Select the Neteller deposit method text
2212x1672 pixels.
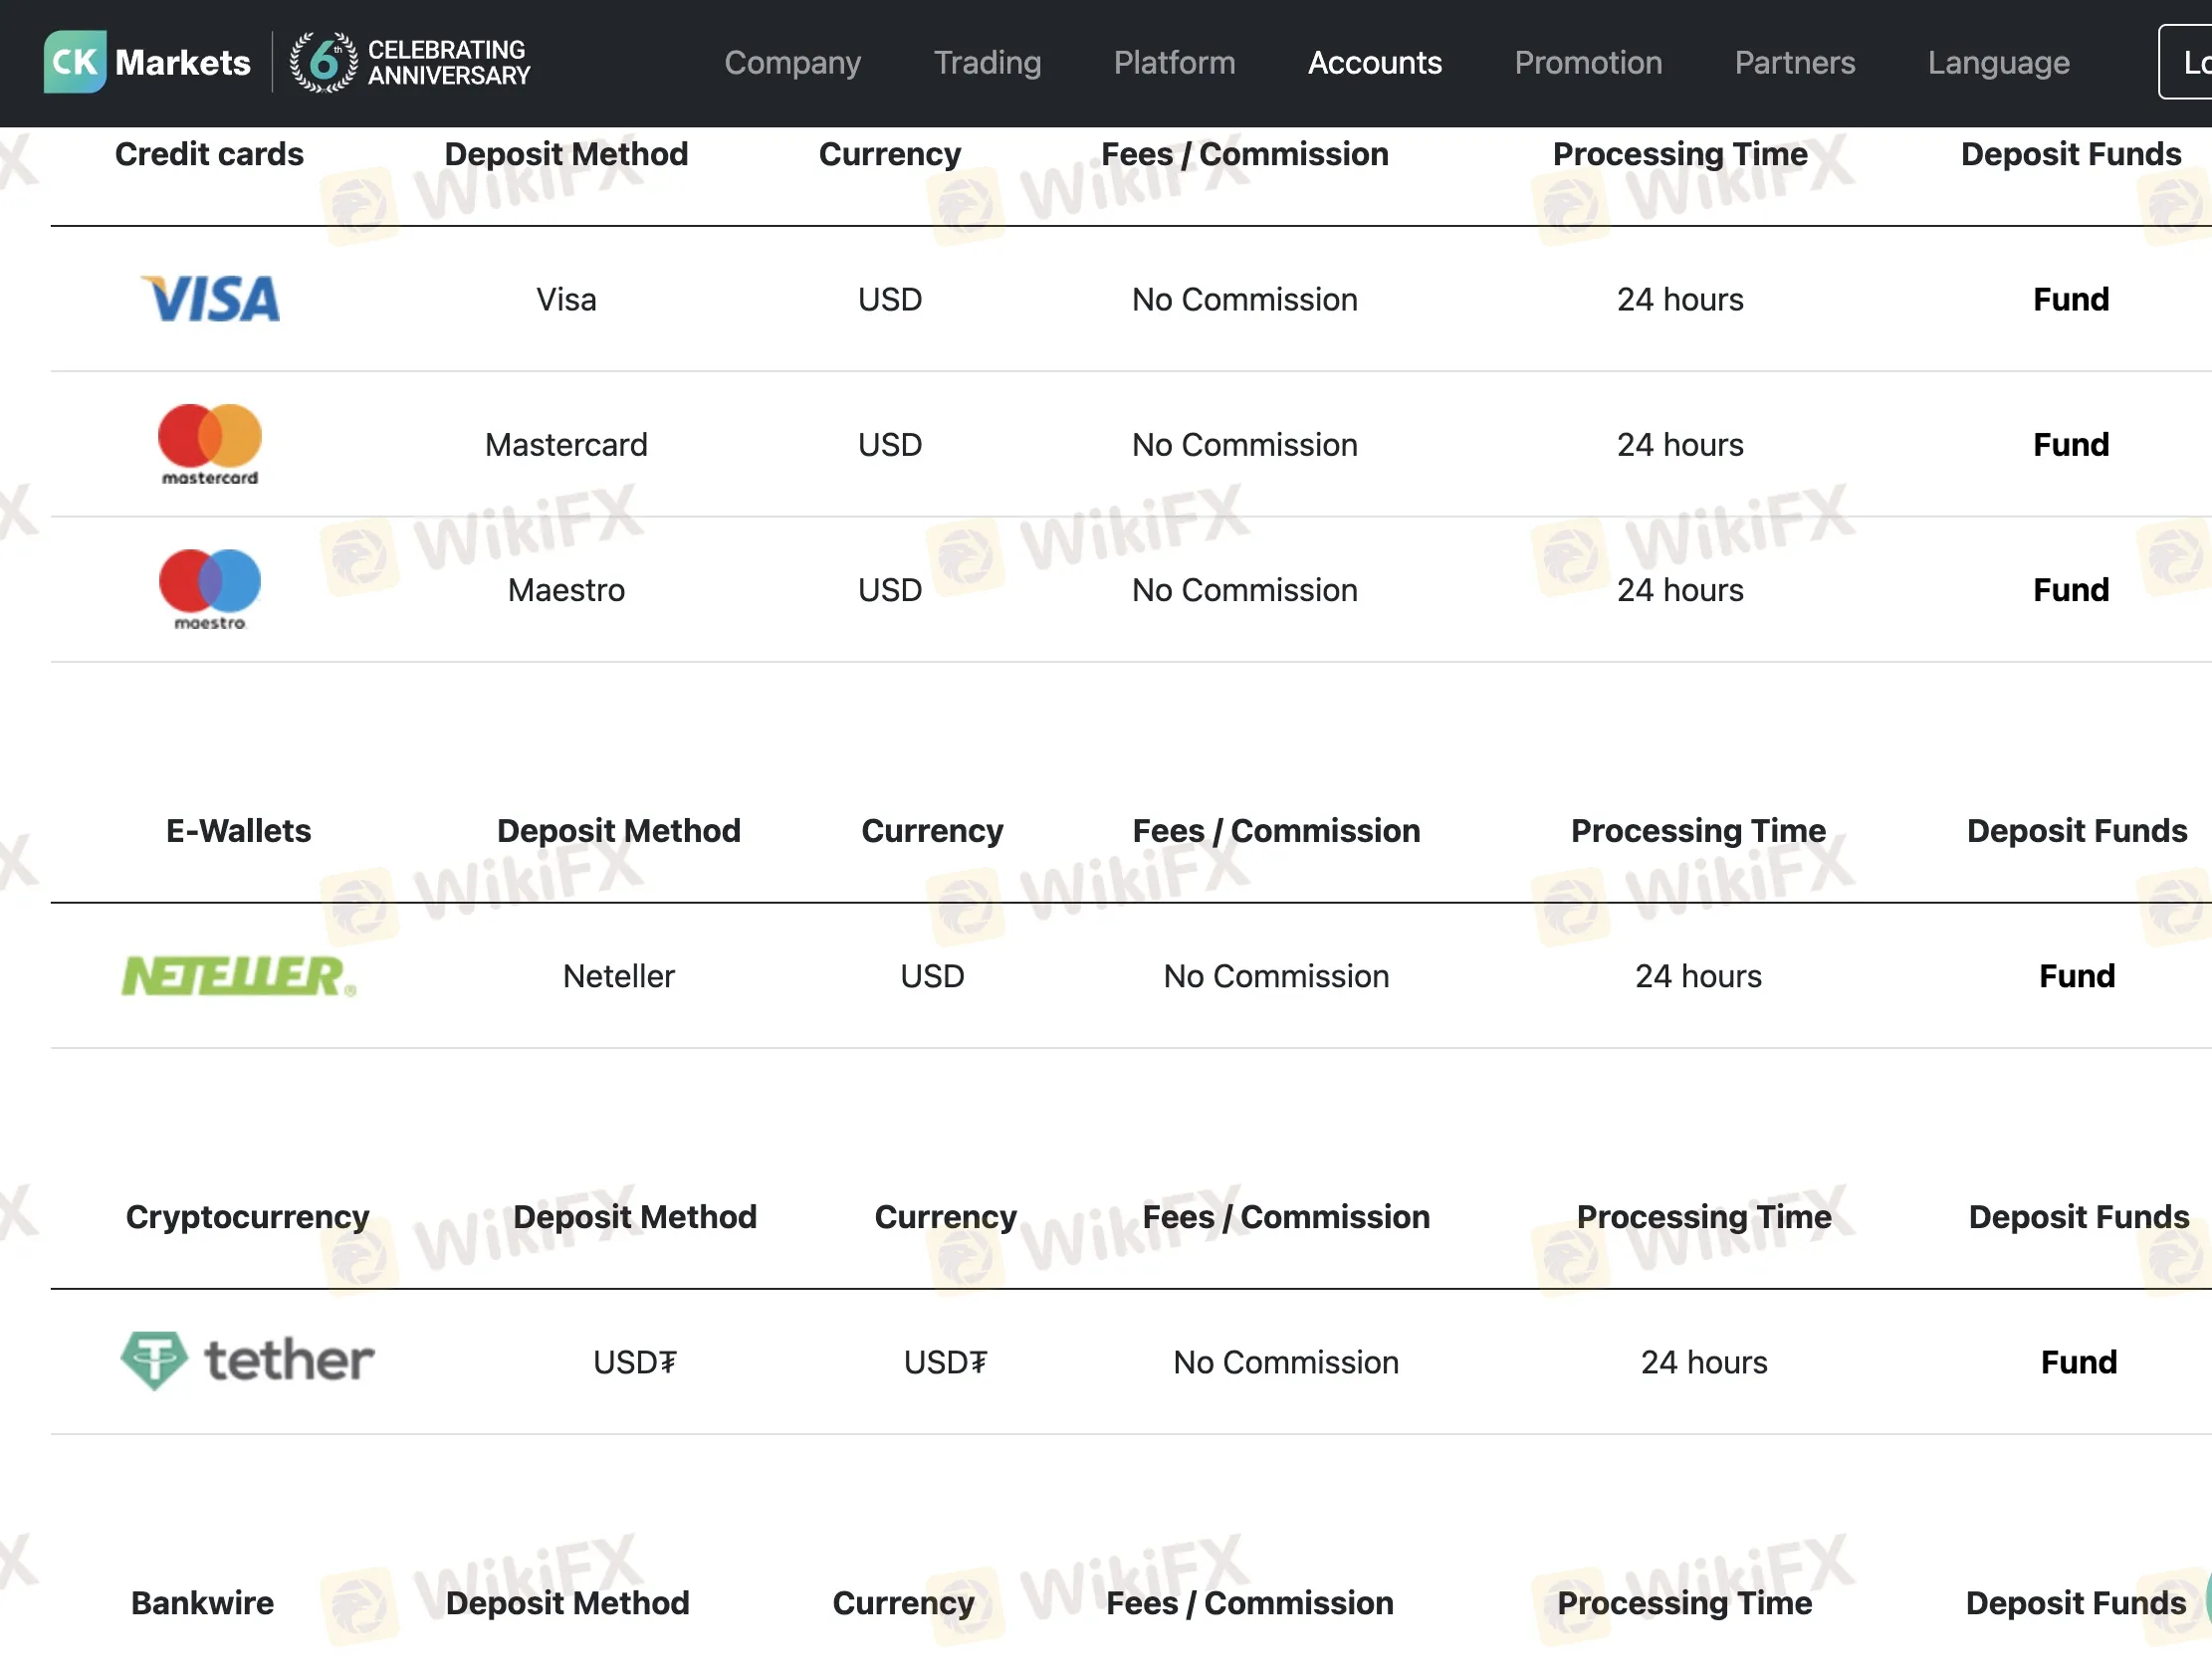[618, 976]
